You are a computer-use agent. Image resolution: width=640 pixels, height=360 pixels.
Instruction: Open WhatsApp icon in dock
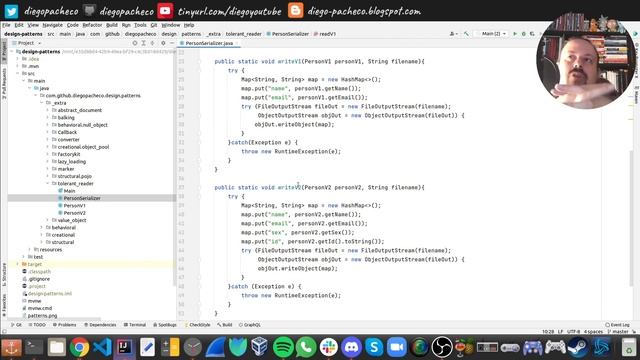[306, 347]
